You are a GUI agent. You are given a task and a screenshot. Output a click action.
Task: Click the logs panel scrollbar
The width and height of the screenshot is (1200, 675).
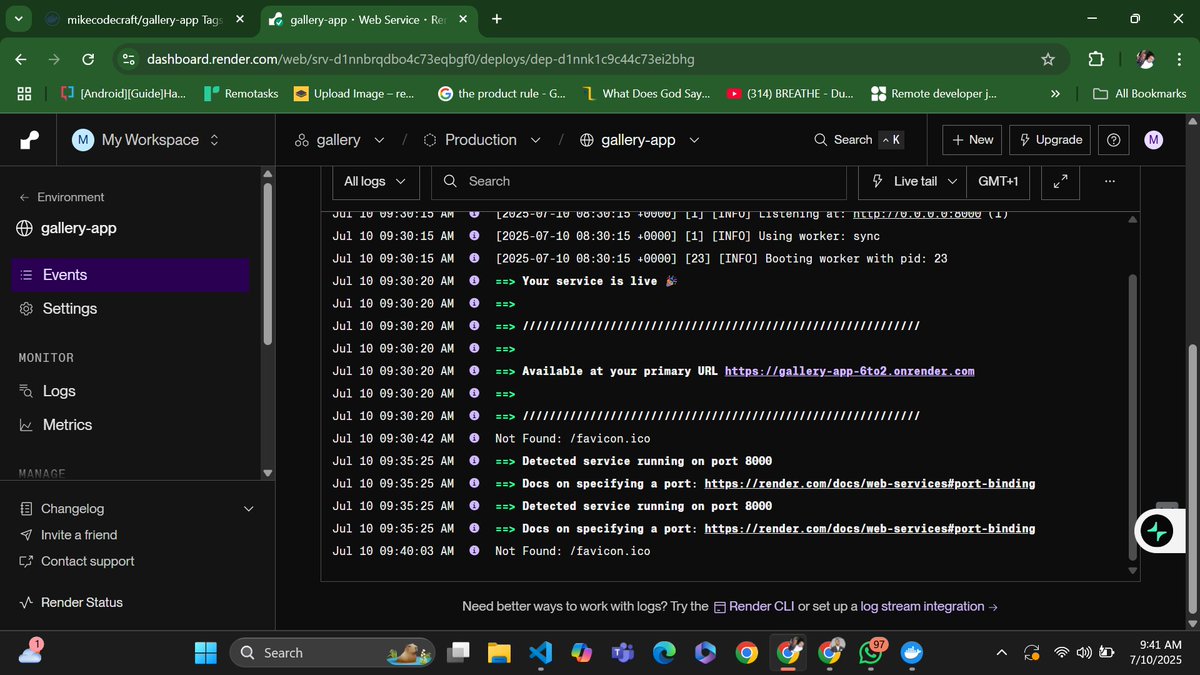1132,416
